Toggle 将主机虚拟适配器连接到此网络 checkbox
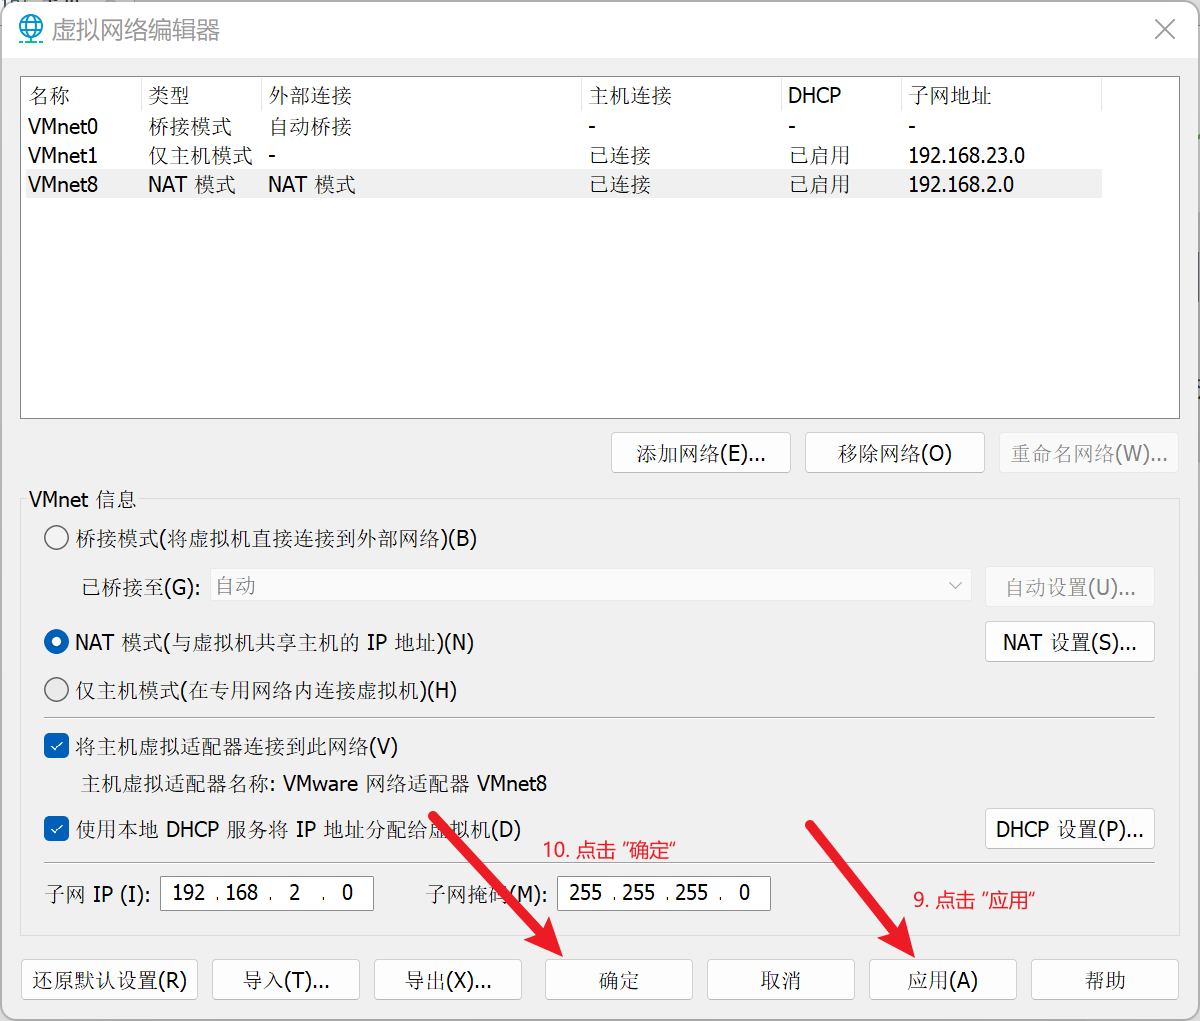 point(57,746)
